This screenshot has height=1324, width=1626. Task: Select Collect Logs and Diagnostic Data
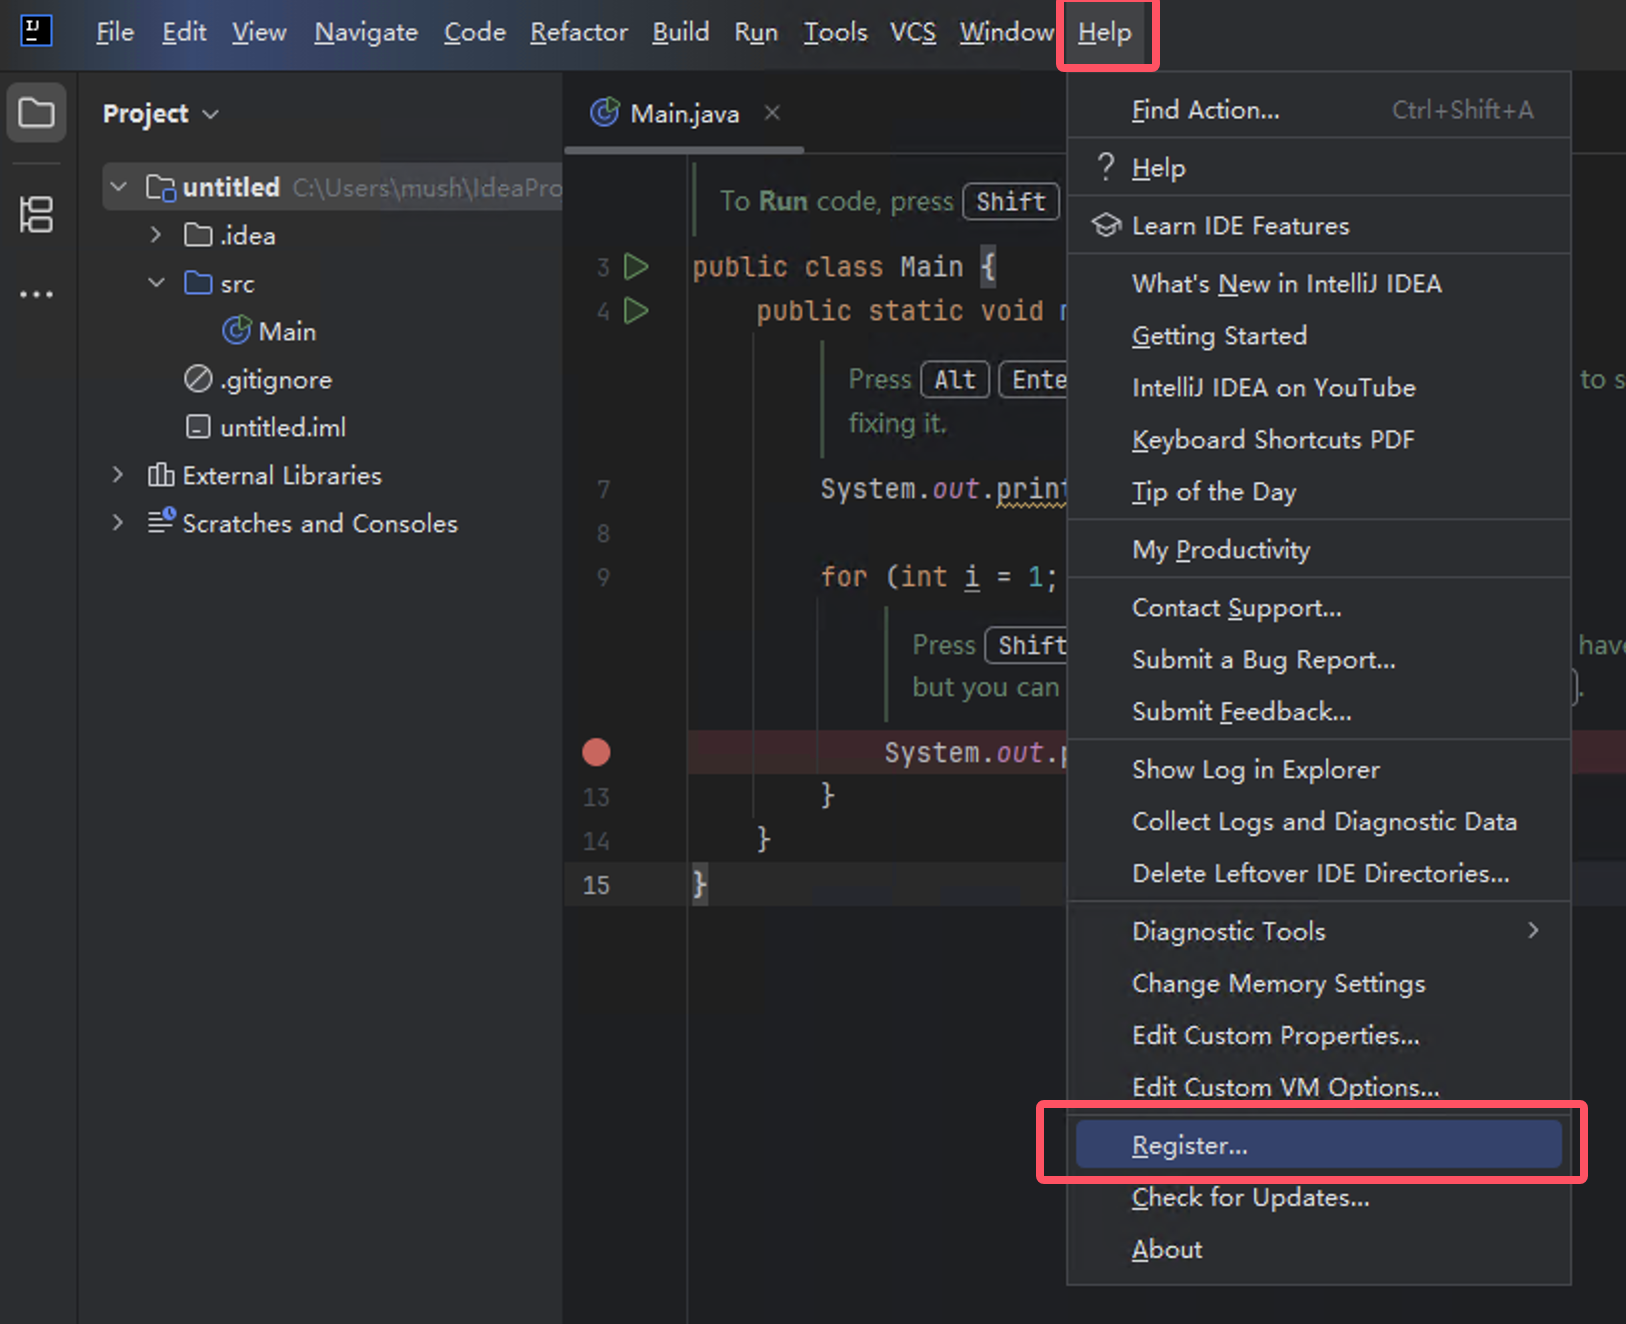tap(1319, 821)
